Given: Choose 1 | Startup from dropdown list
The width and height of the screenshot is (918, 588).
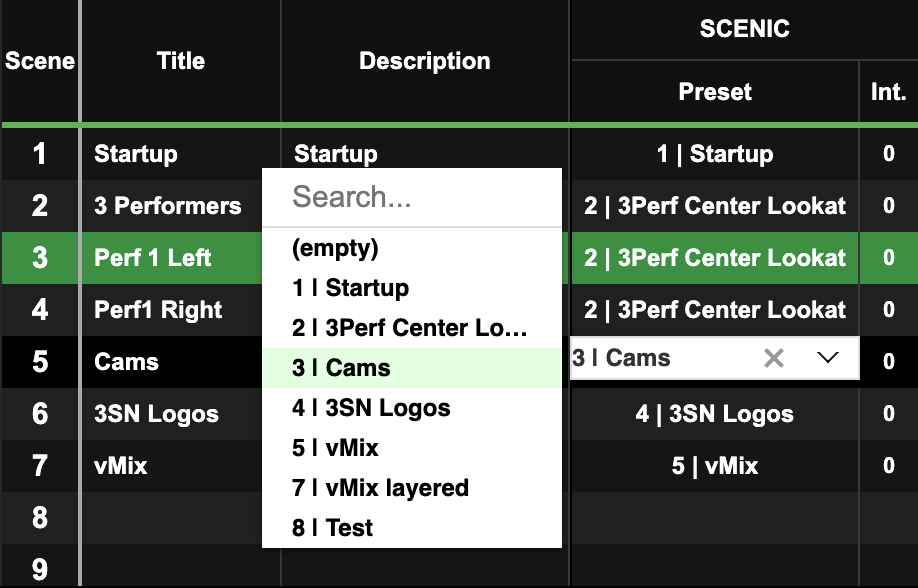Looking at the screenshot, I should 412,288.
